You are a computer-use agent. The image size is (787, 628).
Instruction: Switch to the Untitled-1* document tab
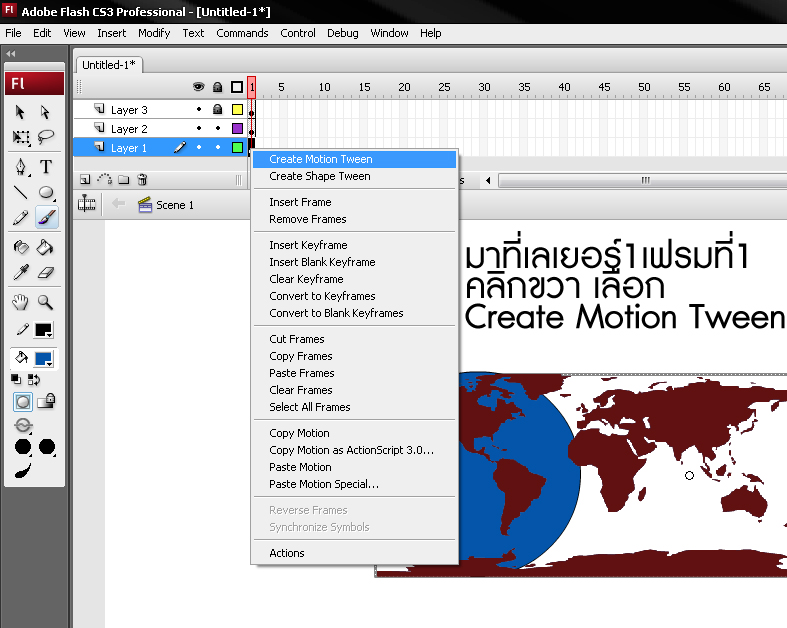coord(109,65)
